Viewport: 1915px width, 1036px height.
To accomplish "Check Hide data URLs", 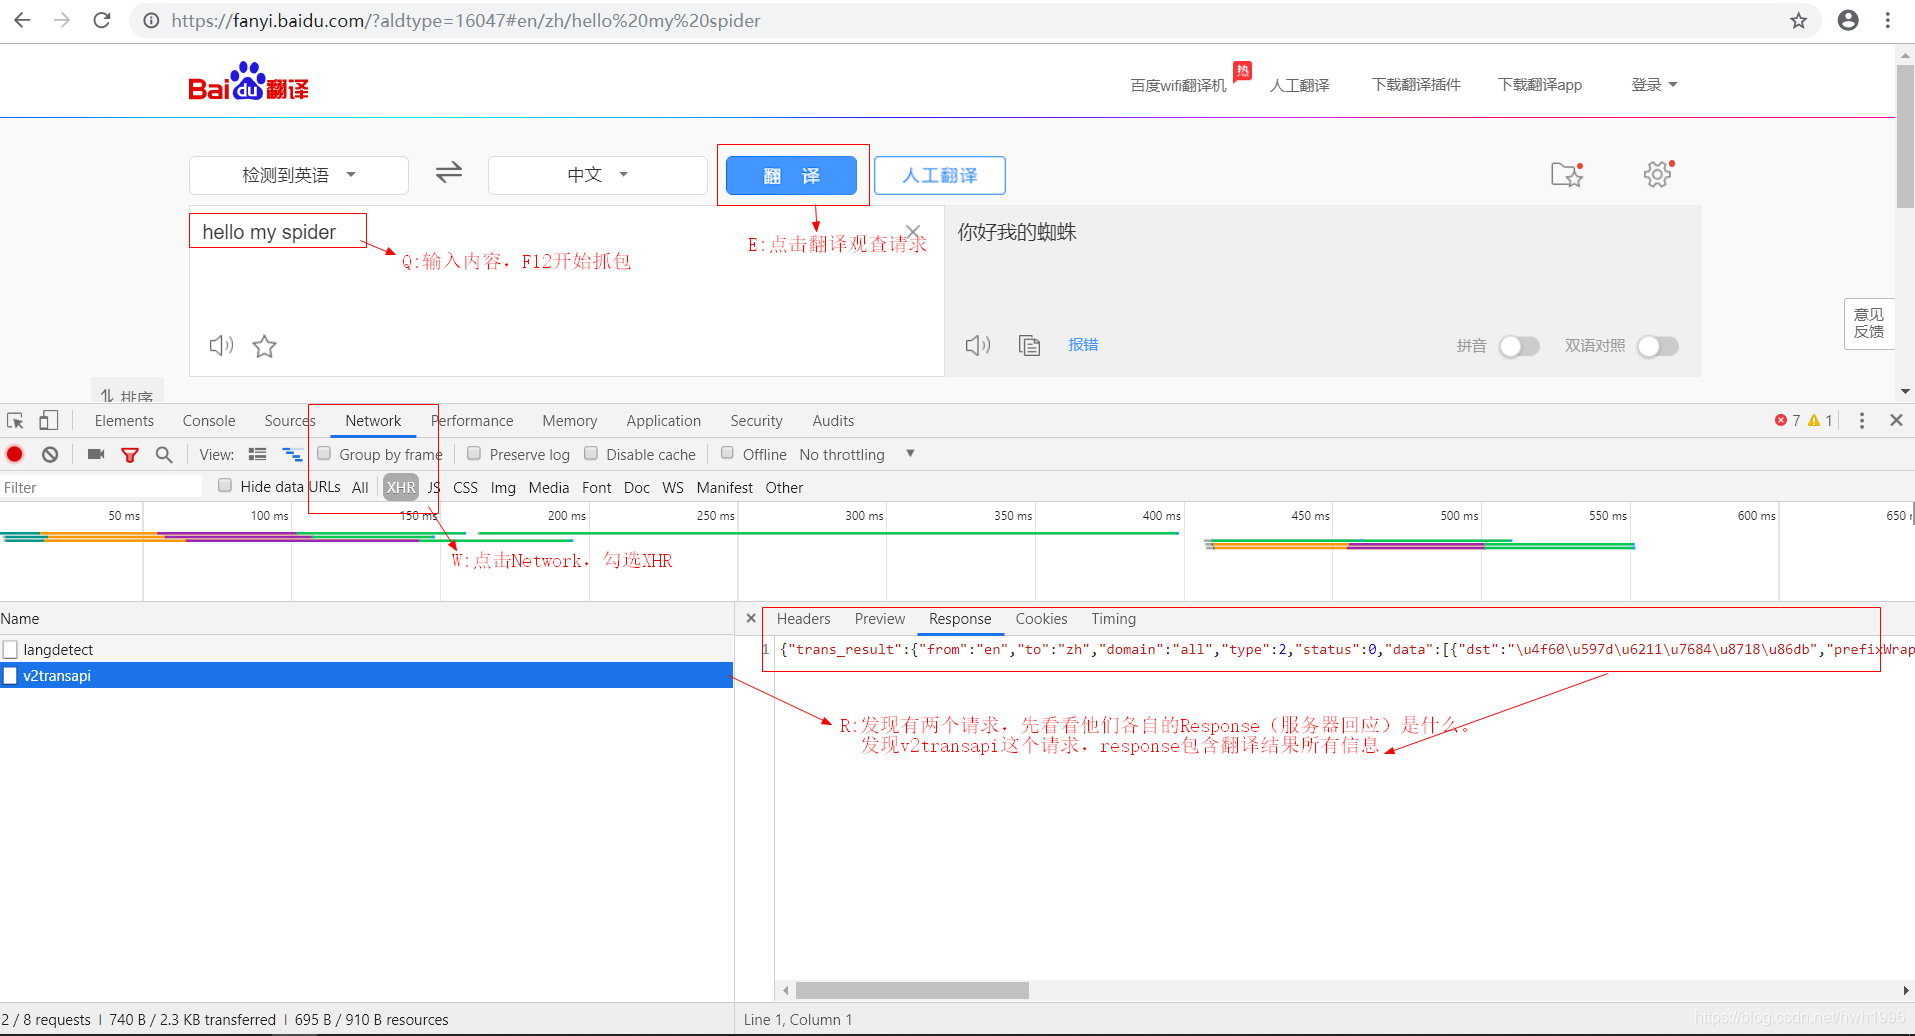I will [225, 486].
